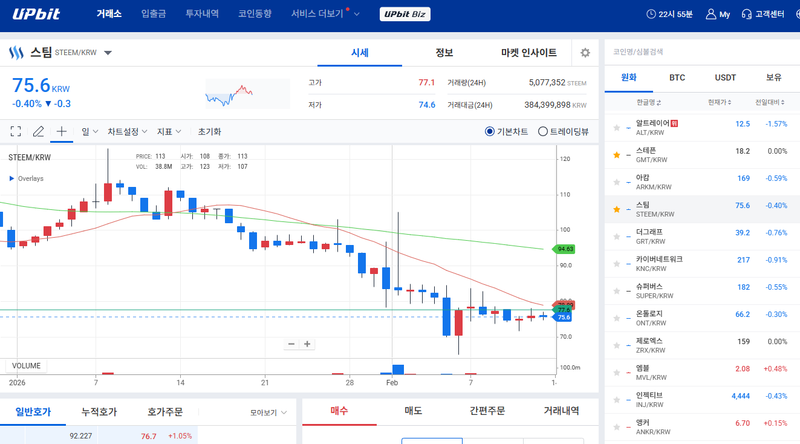Click the chart zoom-in plus button
800x444 pixels.
[x=308, y=344]
